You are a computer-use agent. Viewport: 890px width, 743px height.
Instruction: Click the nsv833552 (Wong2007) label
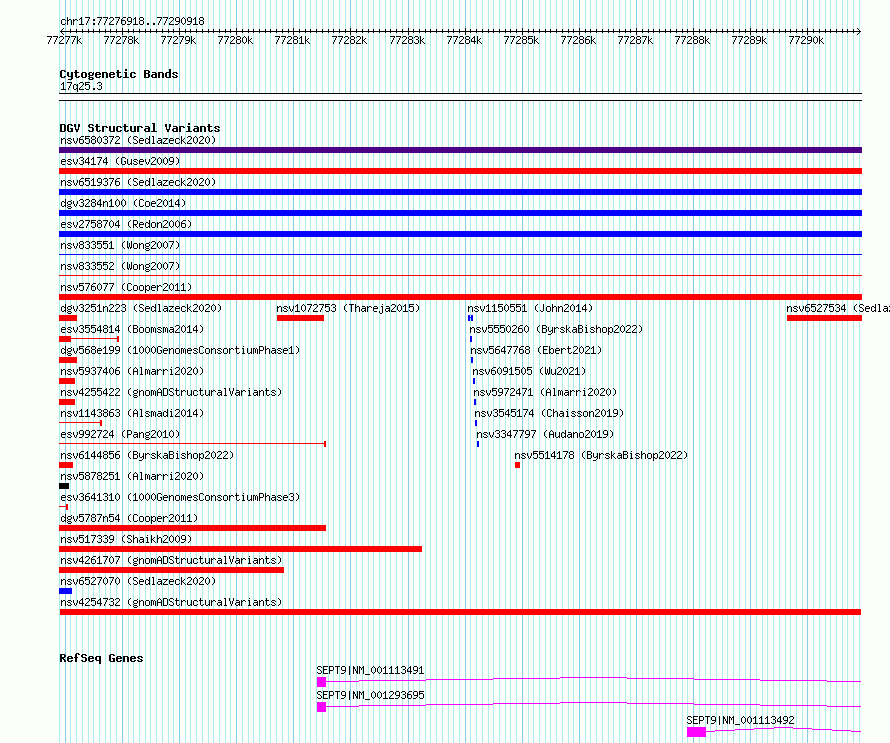click(x=120, y=266)
